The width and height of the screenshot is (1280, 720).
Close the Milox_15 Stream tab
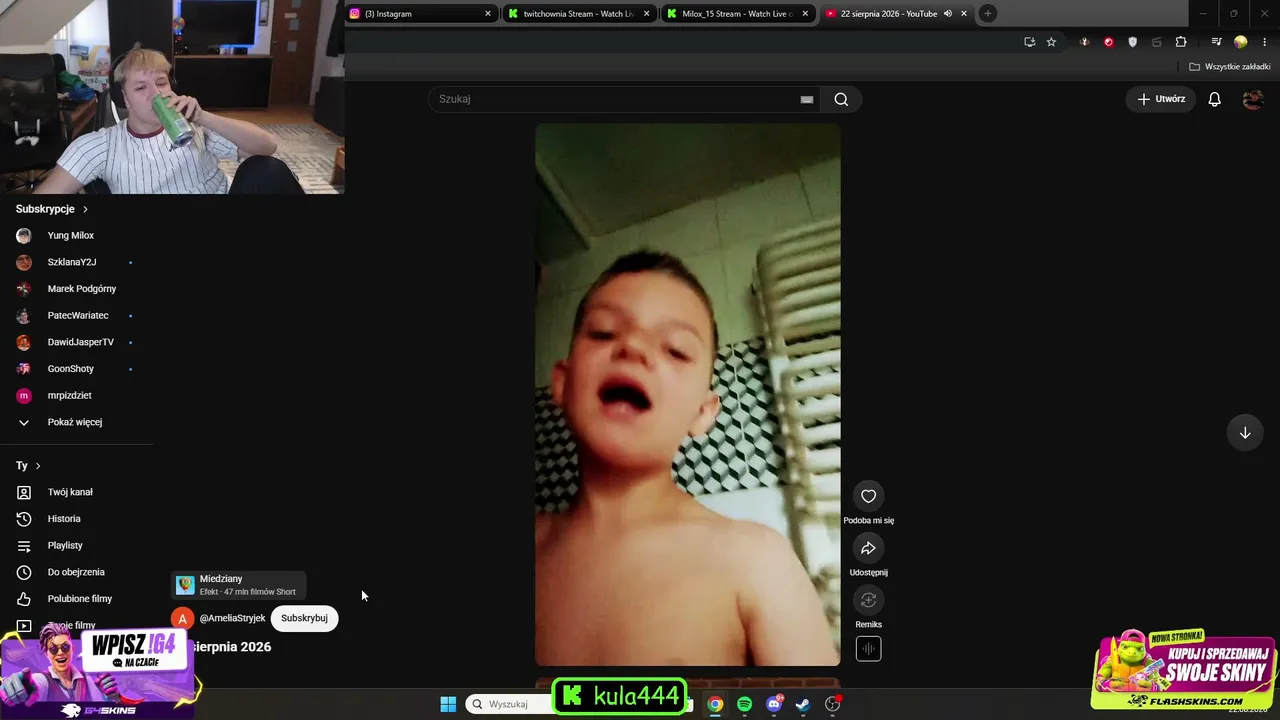[805, 14]
